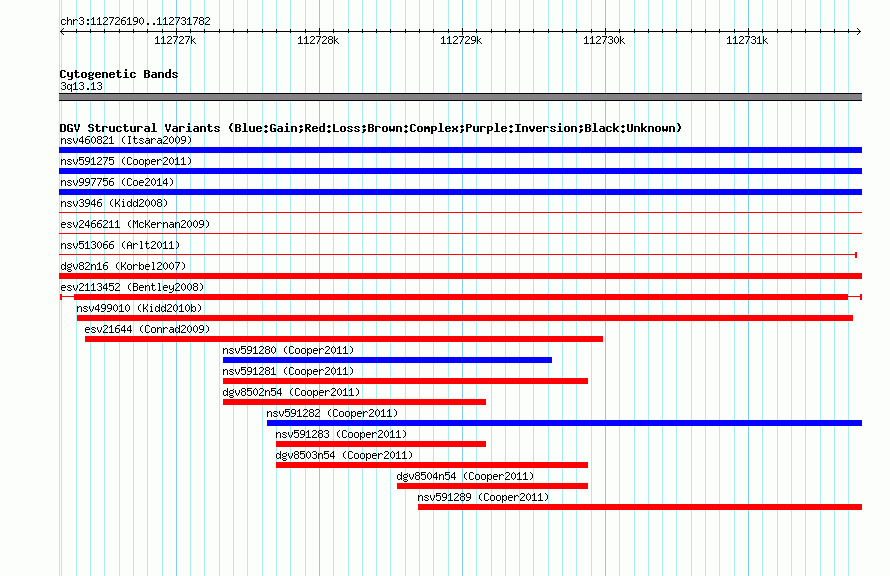Click the dgv82n16 (Korbel2007) label
The height and width of the screenshot is (576, 890).
(123, 266)
